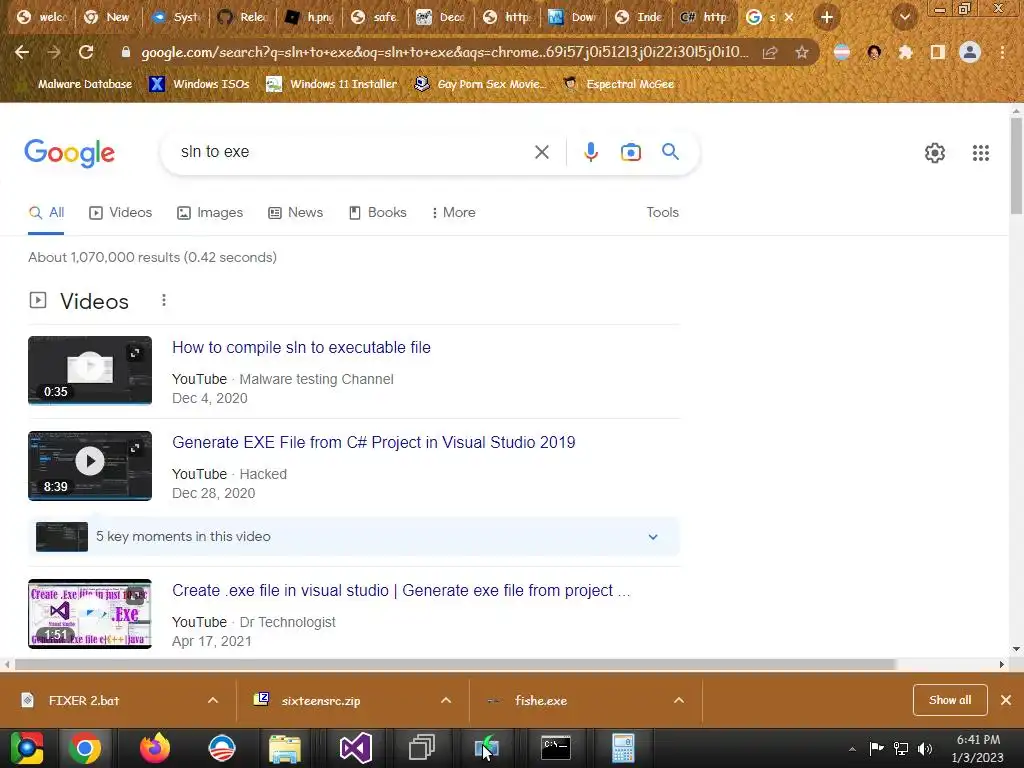Open the fishe.exe downloaded file
This screenshot has width=1024, height=768.
(x=541, y=700)
